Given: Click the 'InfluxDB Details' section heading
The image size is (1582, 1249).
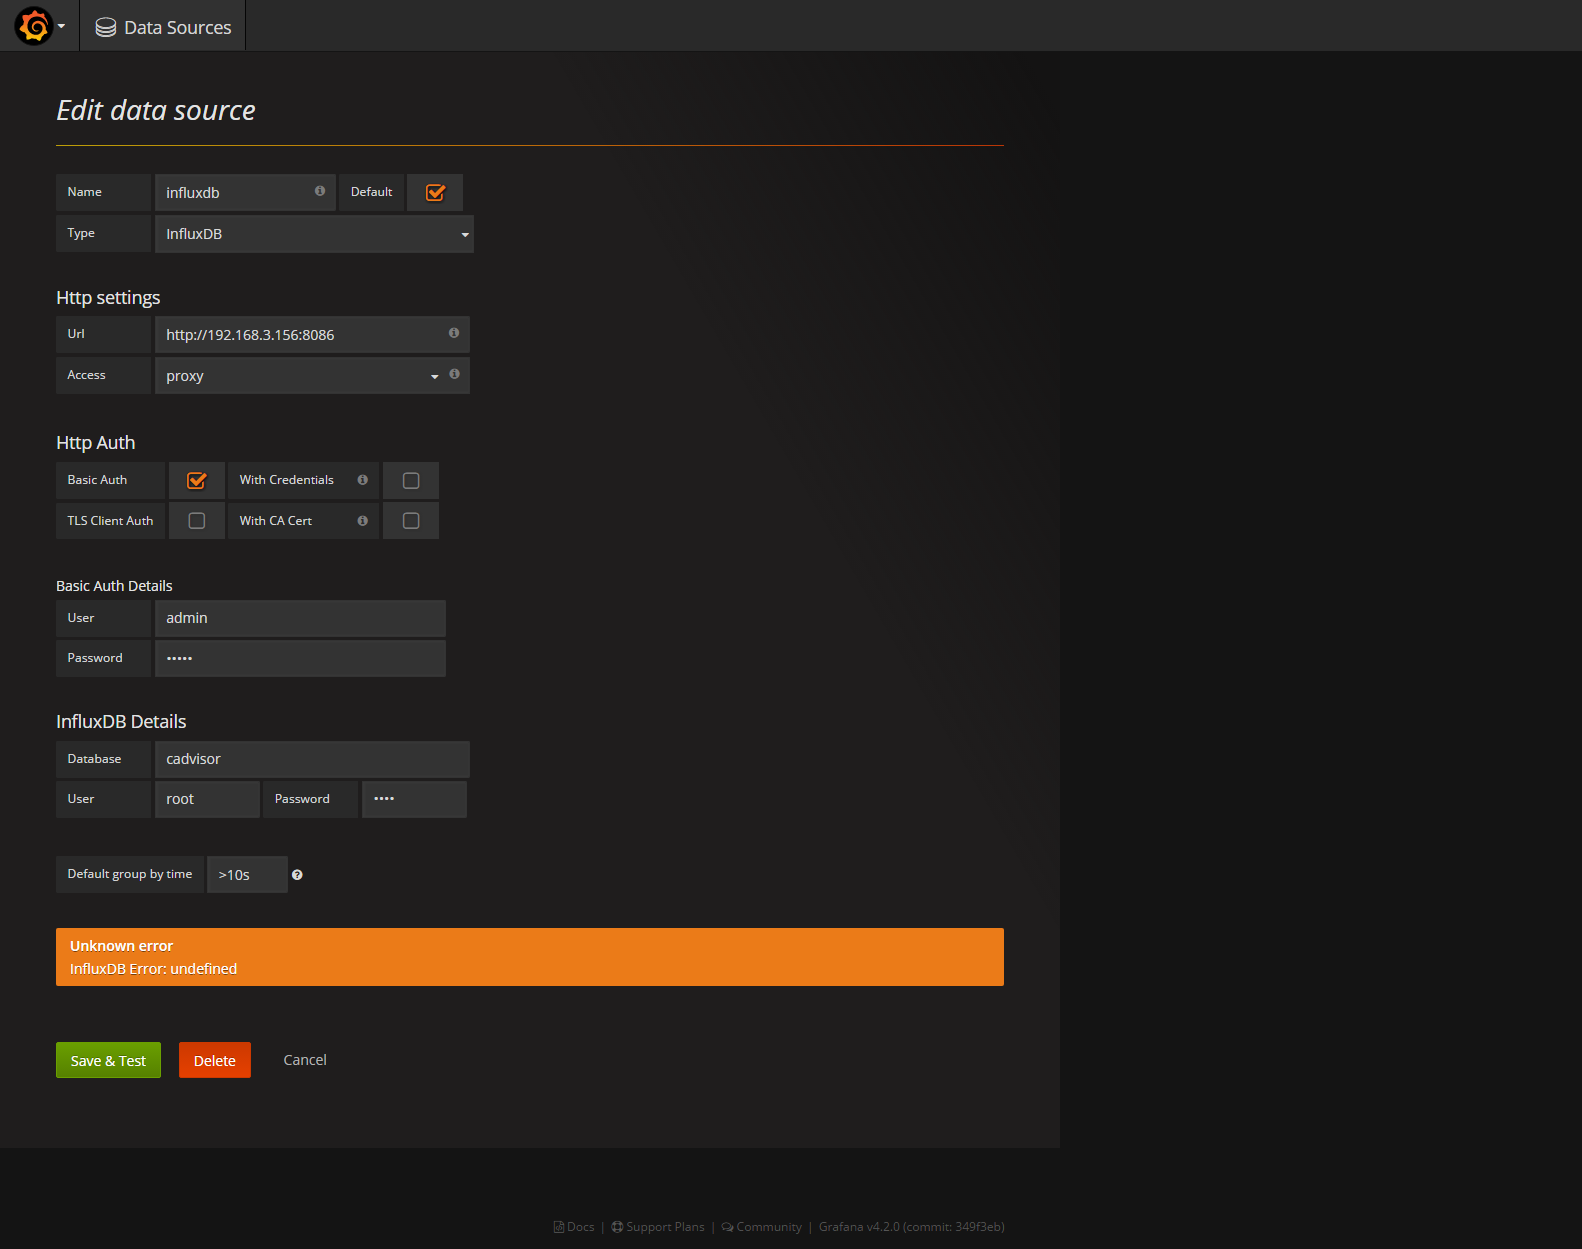Looking at the screenshot, I should pos(121,722).
